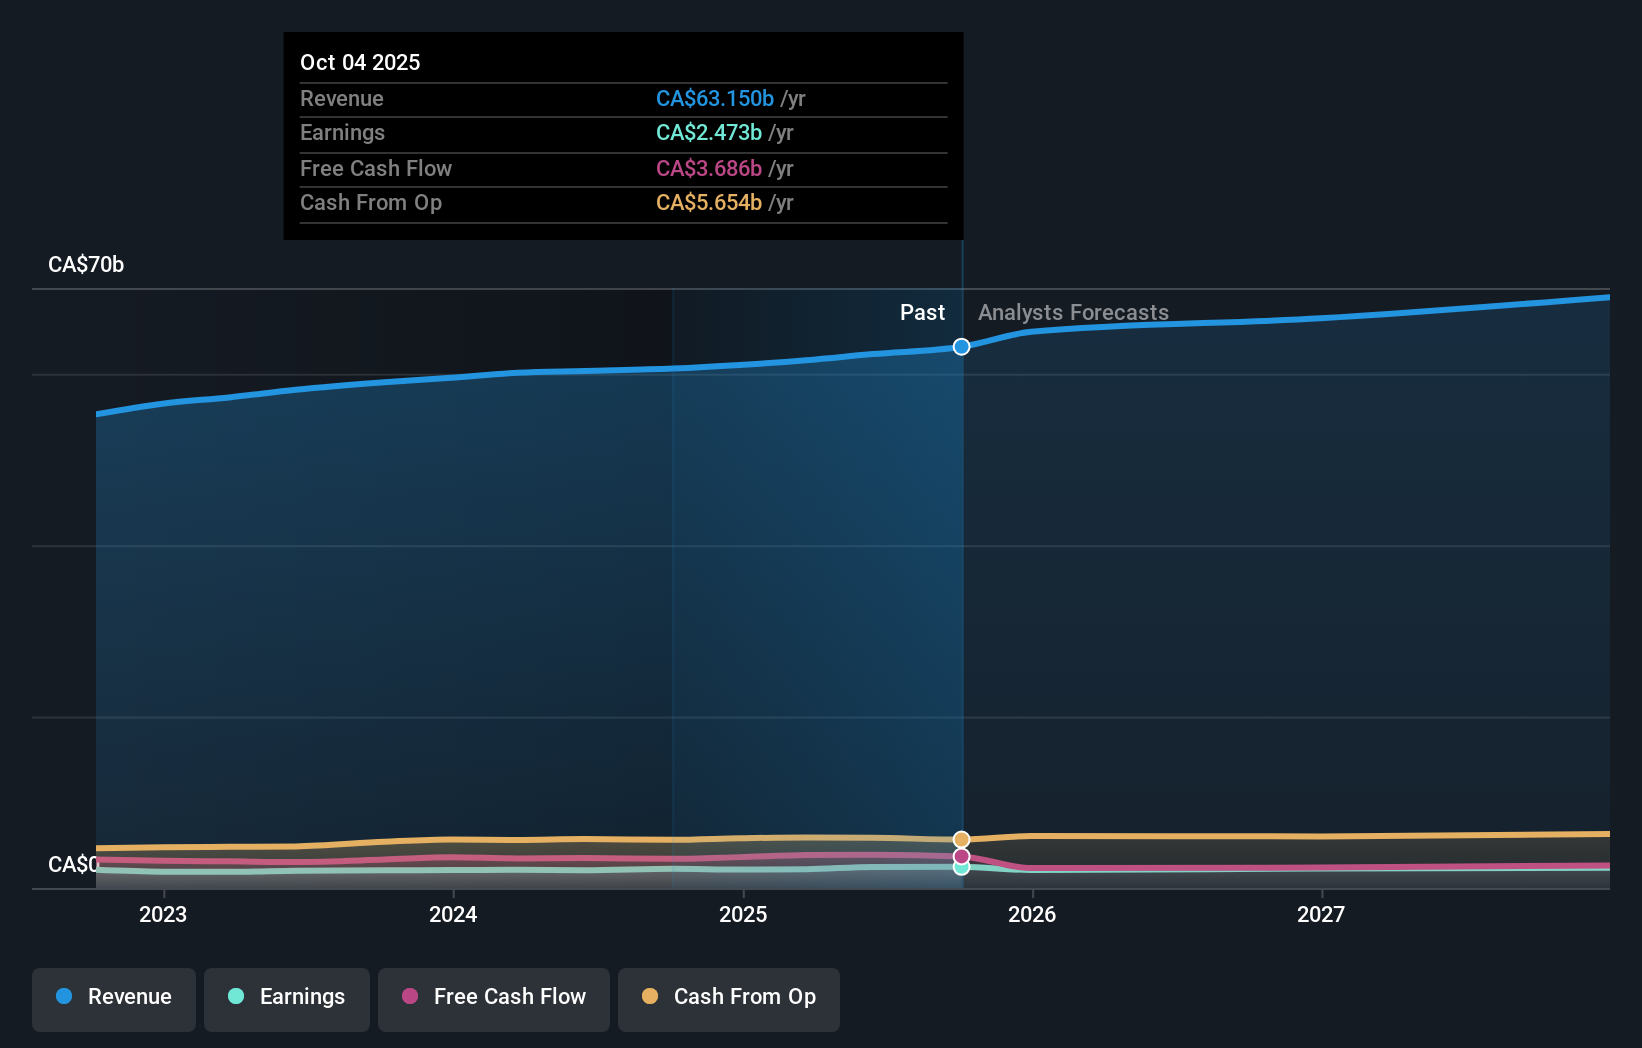
Task: Click the Oct 04 2025 tooltip header
Action: point(360,62)
